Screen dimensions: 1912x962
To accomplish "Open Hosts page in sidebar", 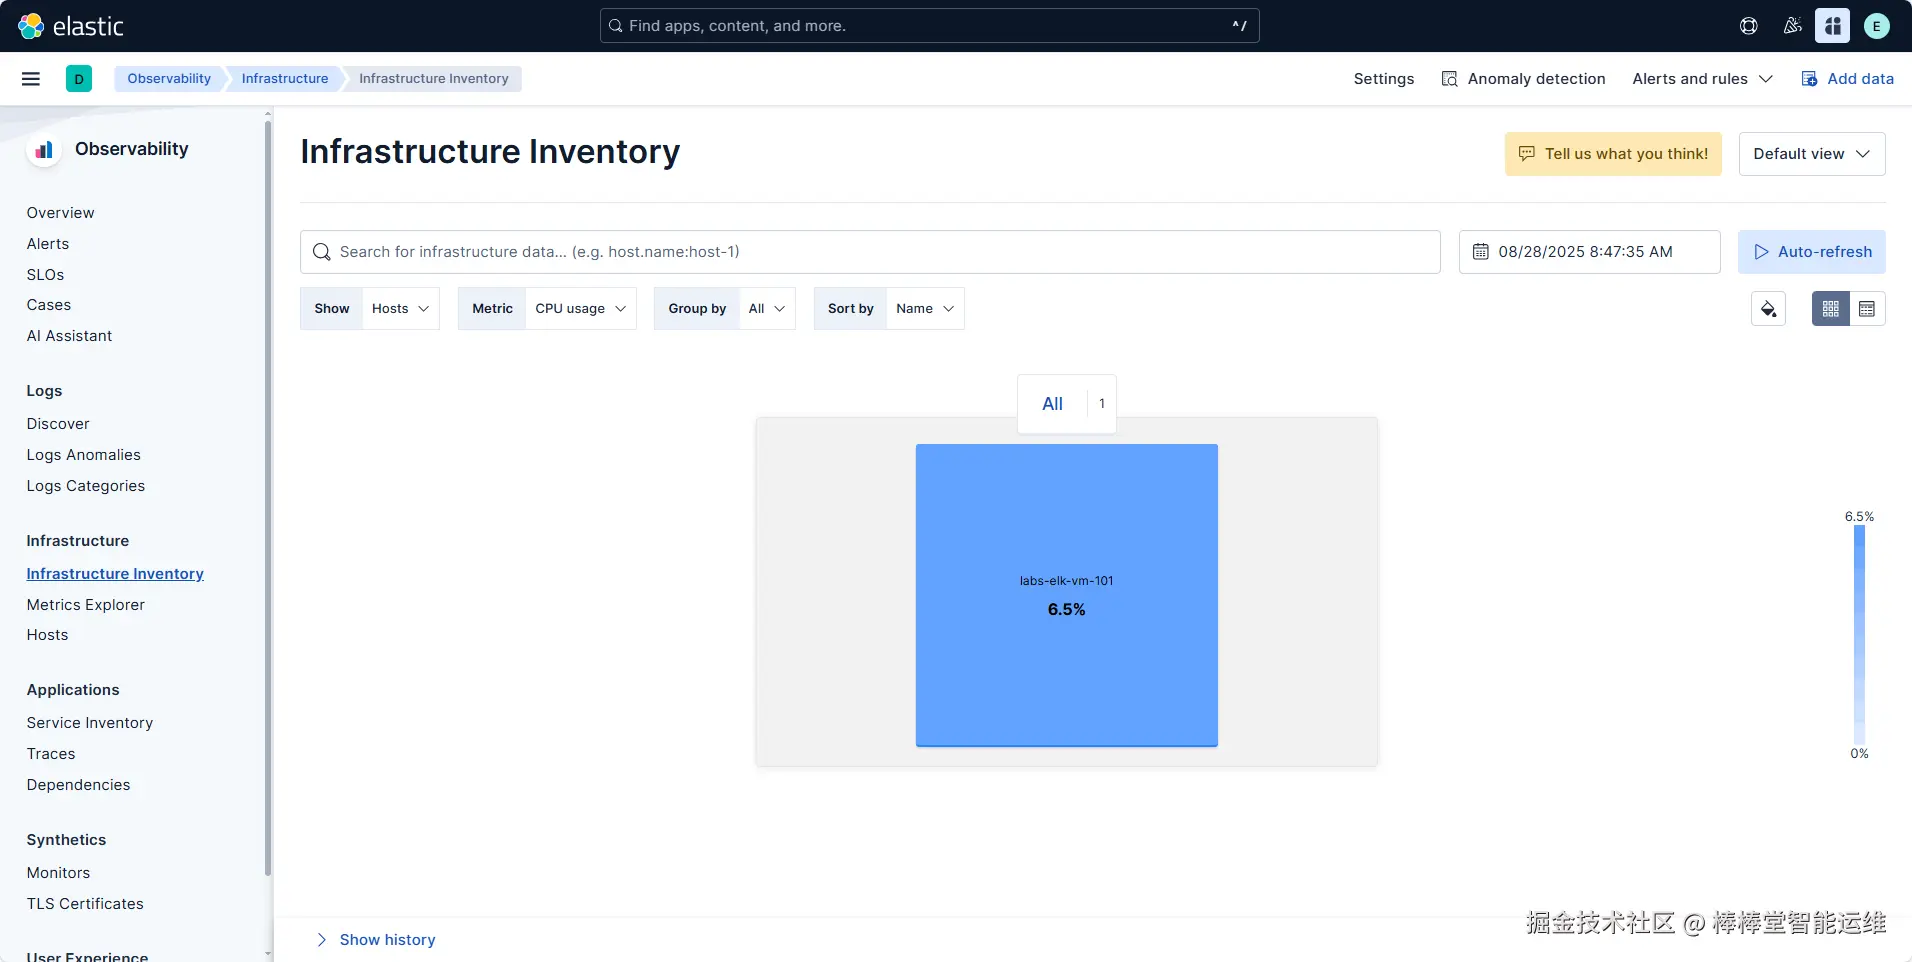I will coord(48,635).
